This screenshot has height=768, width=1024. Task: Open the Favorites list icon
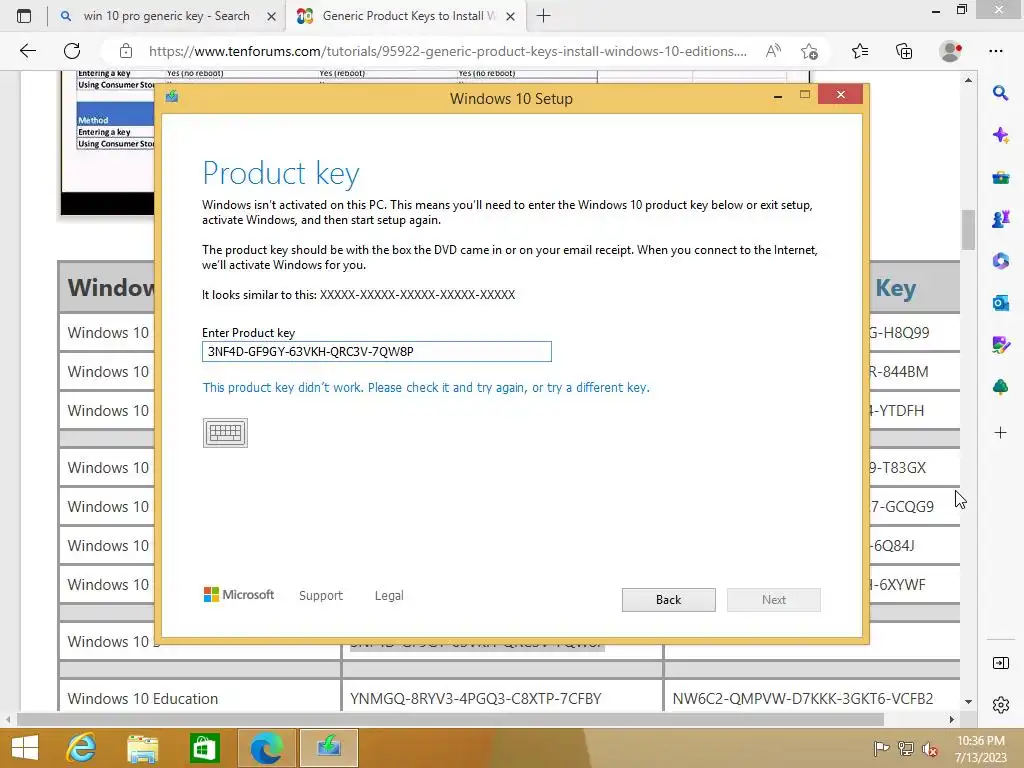(860, 51)
